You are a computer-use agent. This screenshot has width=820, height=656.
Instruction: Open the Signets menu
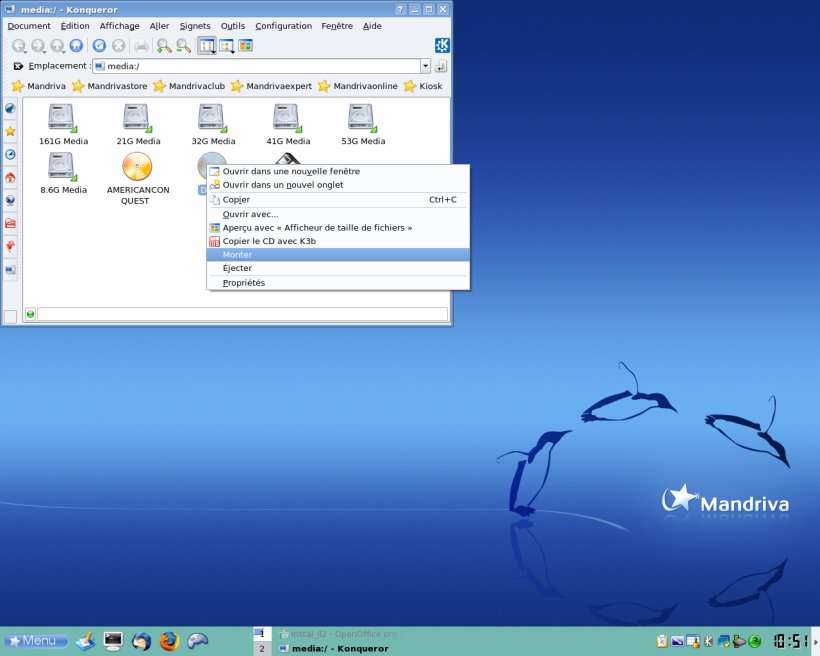point(195,26)
